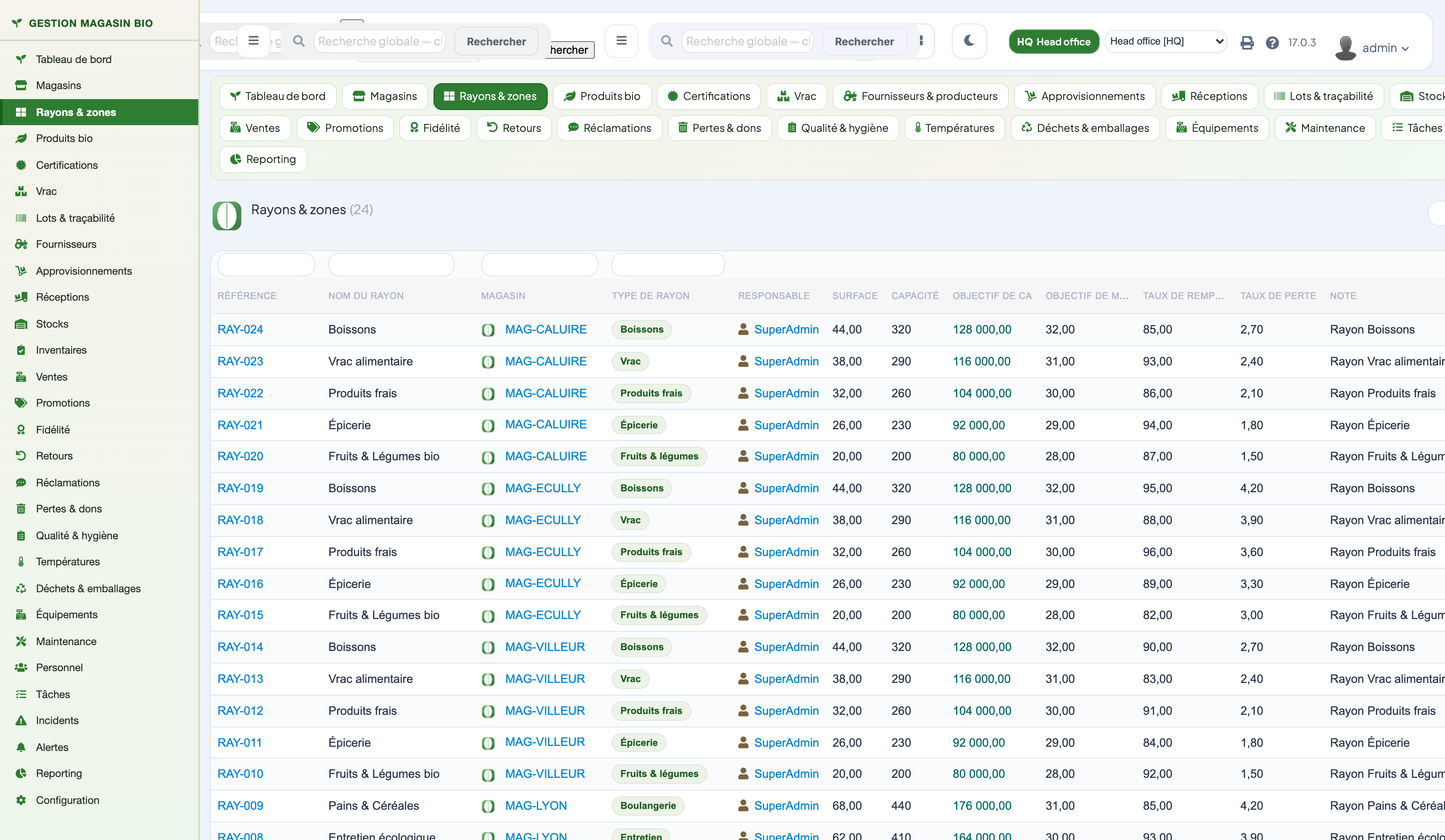
Task: Click the Lots & traçabilité barcode sidebar icon
Action: point(20,218)
